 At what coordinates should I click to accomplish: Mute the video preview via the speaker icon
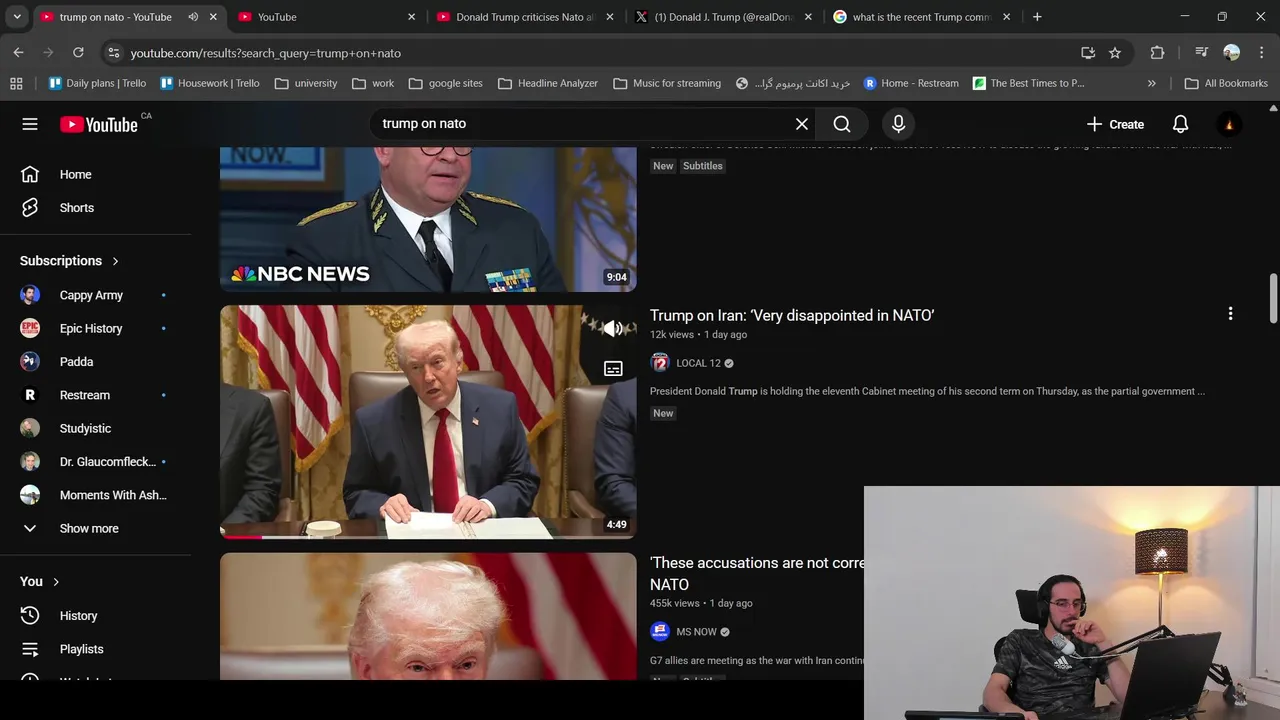[x=613, y=327]
